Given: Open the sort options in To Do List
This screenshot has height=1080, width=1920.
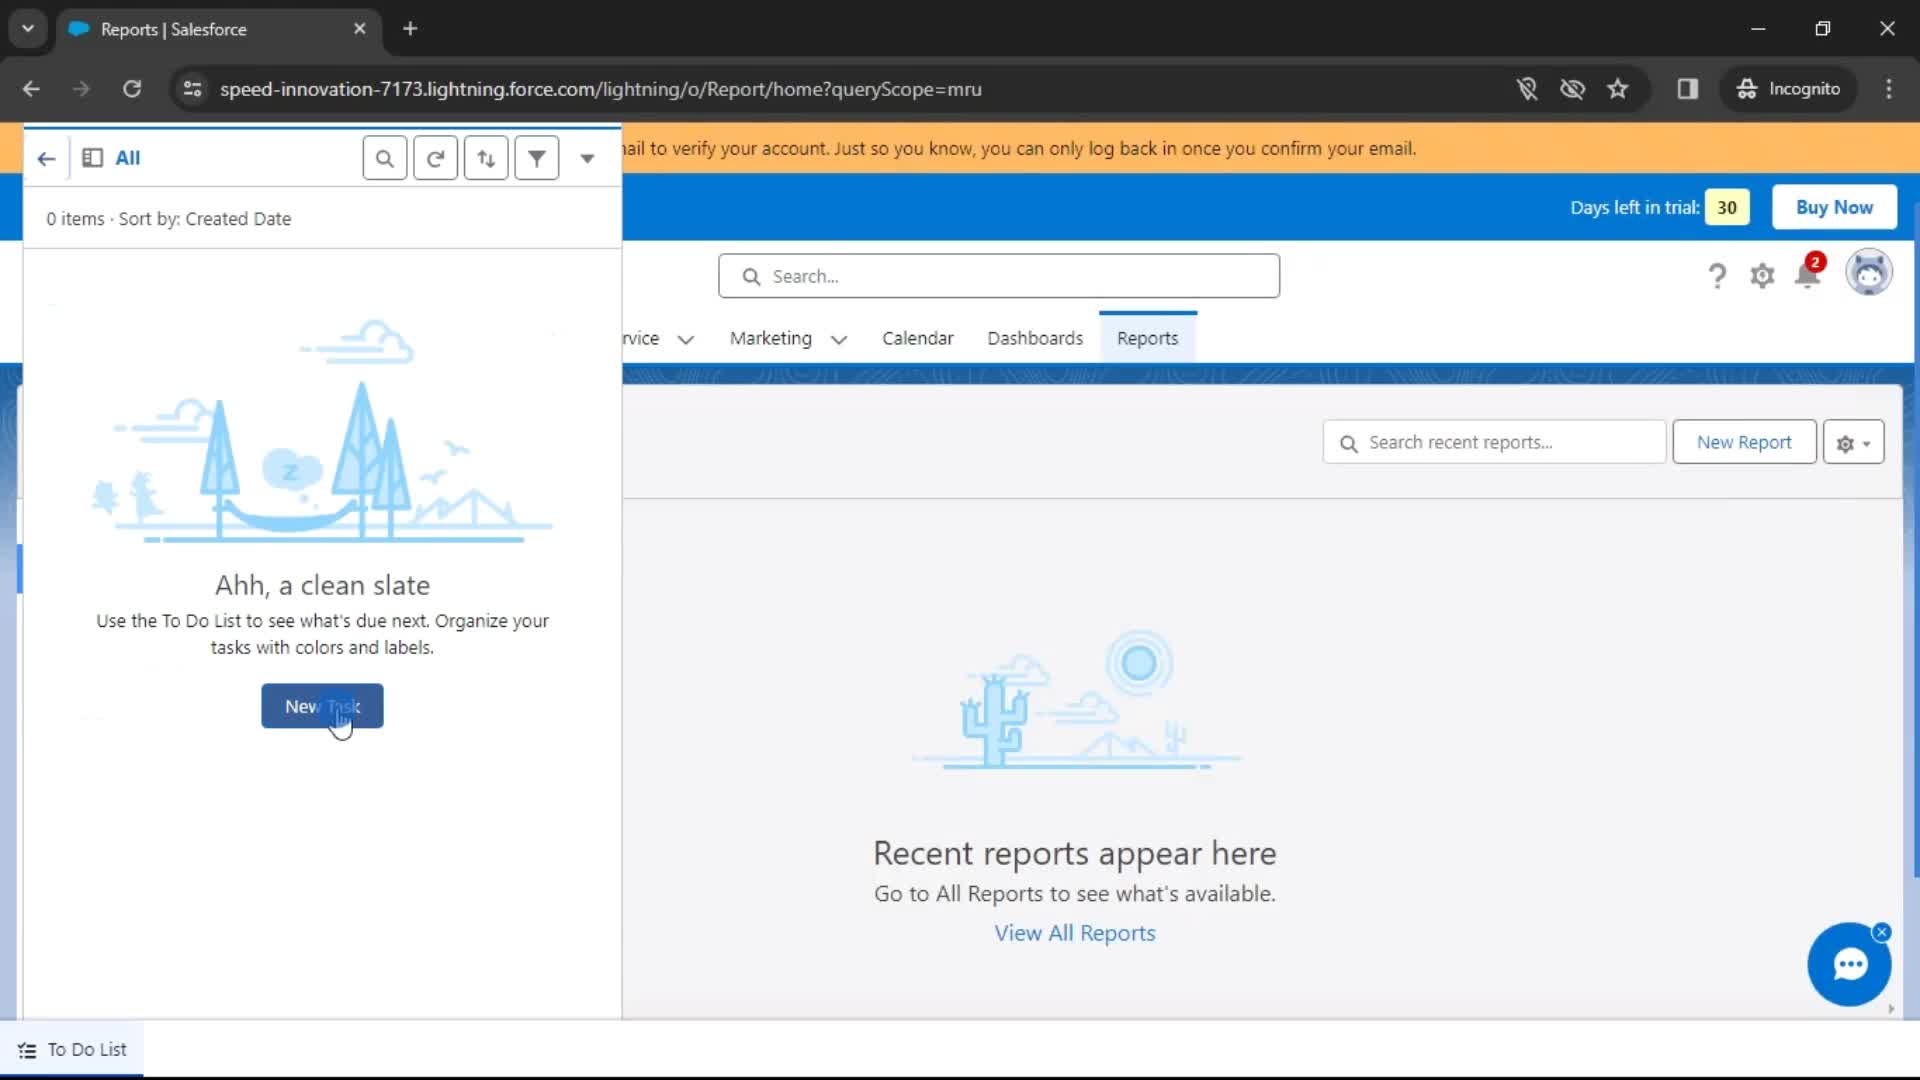Looking at the screenshot, I should [x=486, y=158].
